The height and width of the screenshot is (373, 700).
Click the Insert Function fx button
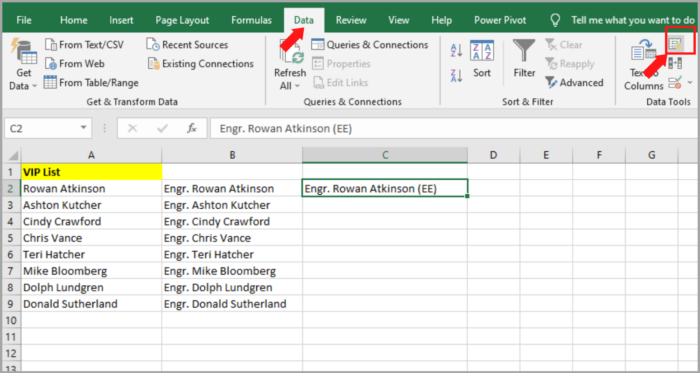click(192, 128)
